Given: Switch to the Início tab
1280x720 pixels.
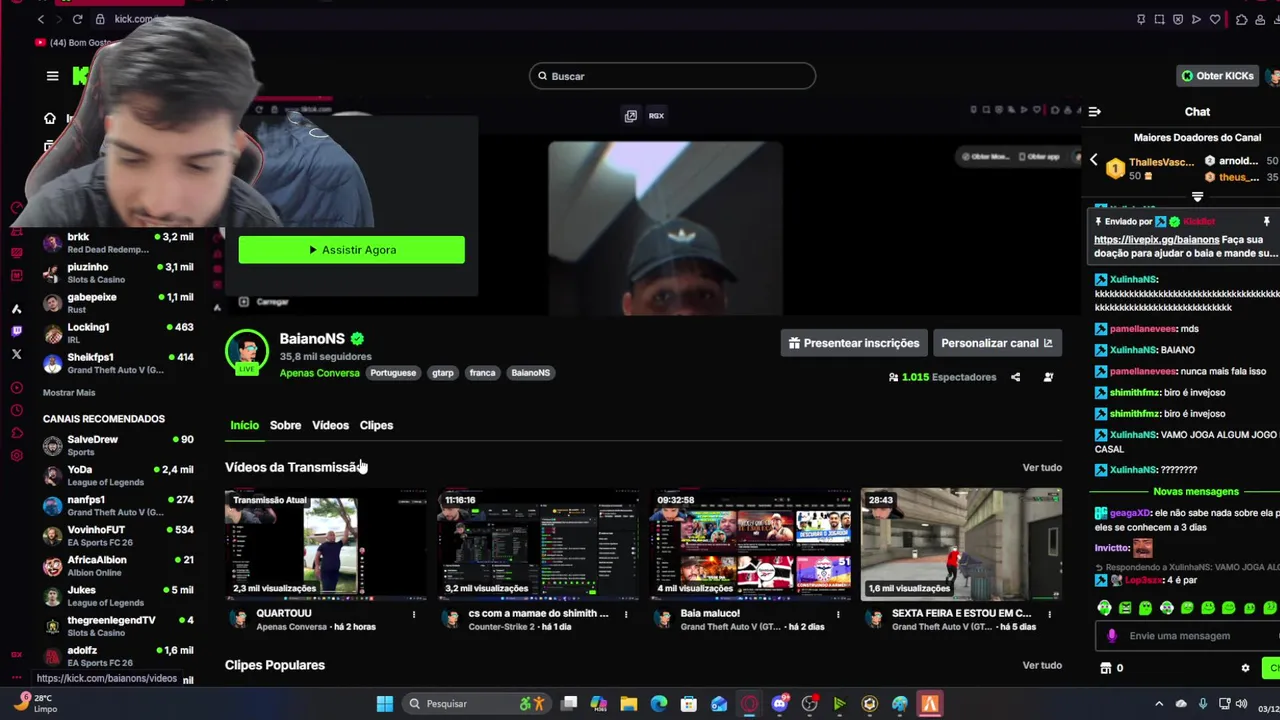Looking at the screenshot, I should click(244, 426).
